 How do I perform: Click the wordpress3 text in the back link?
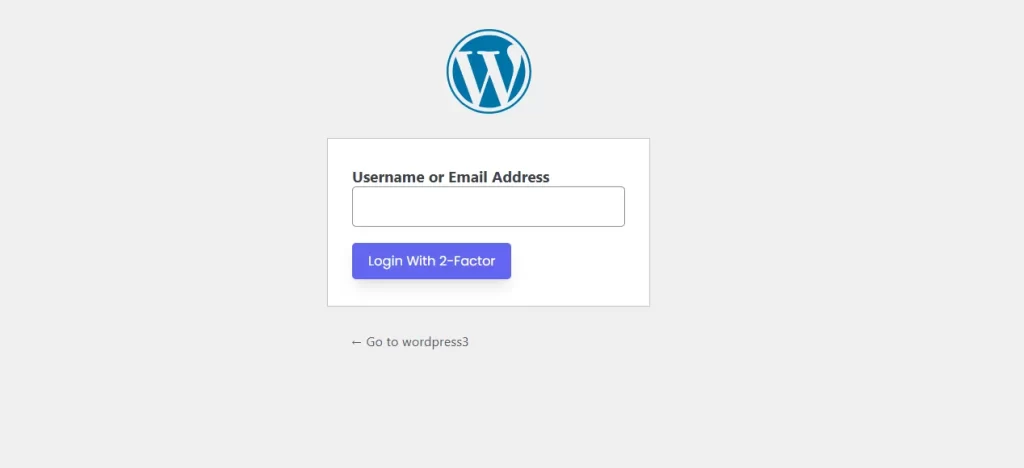[x=436, y=342]
